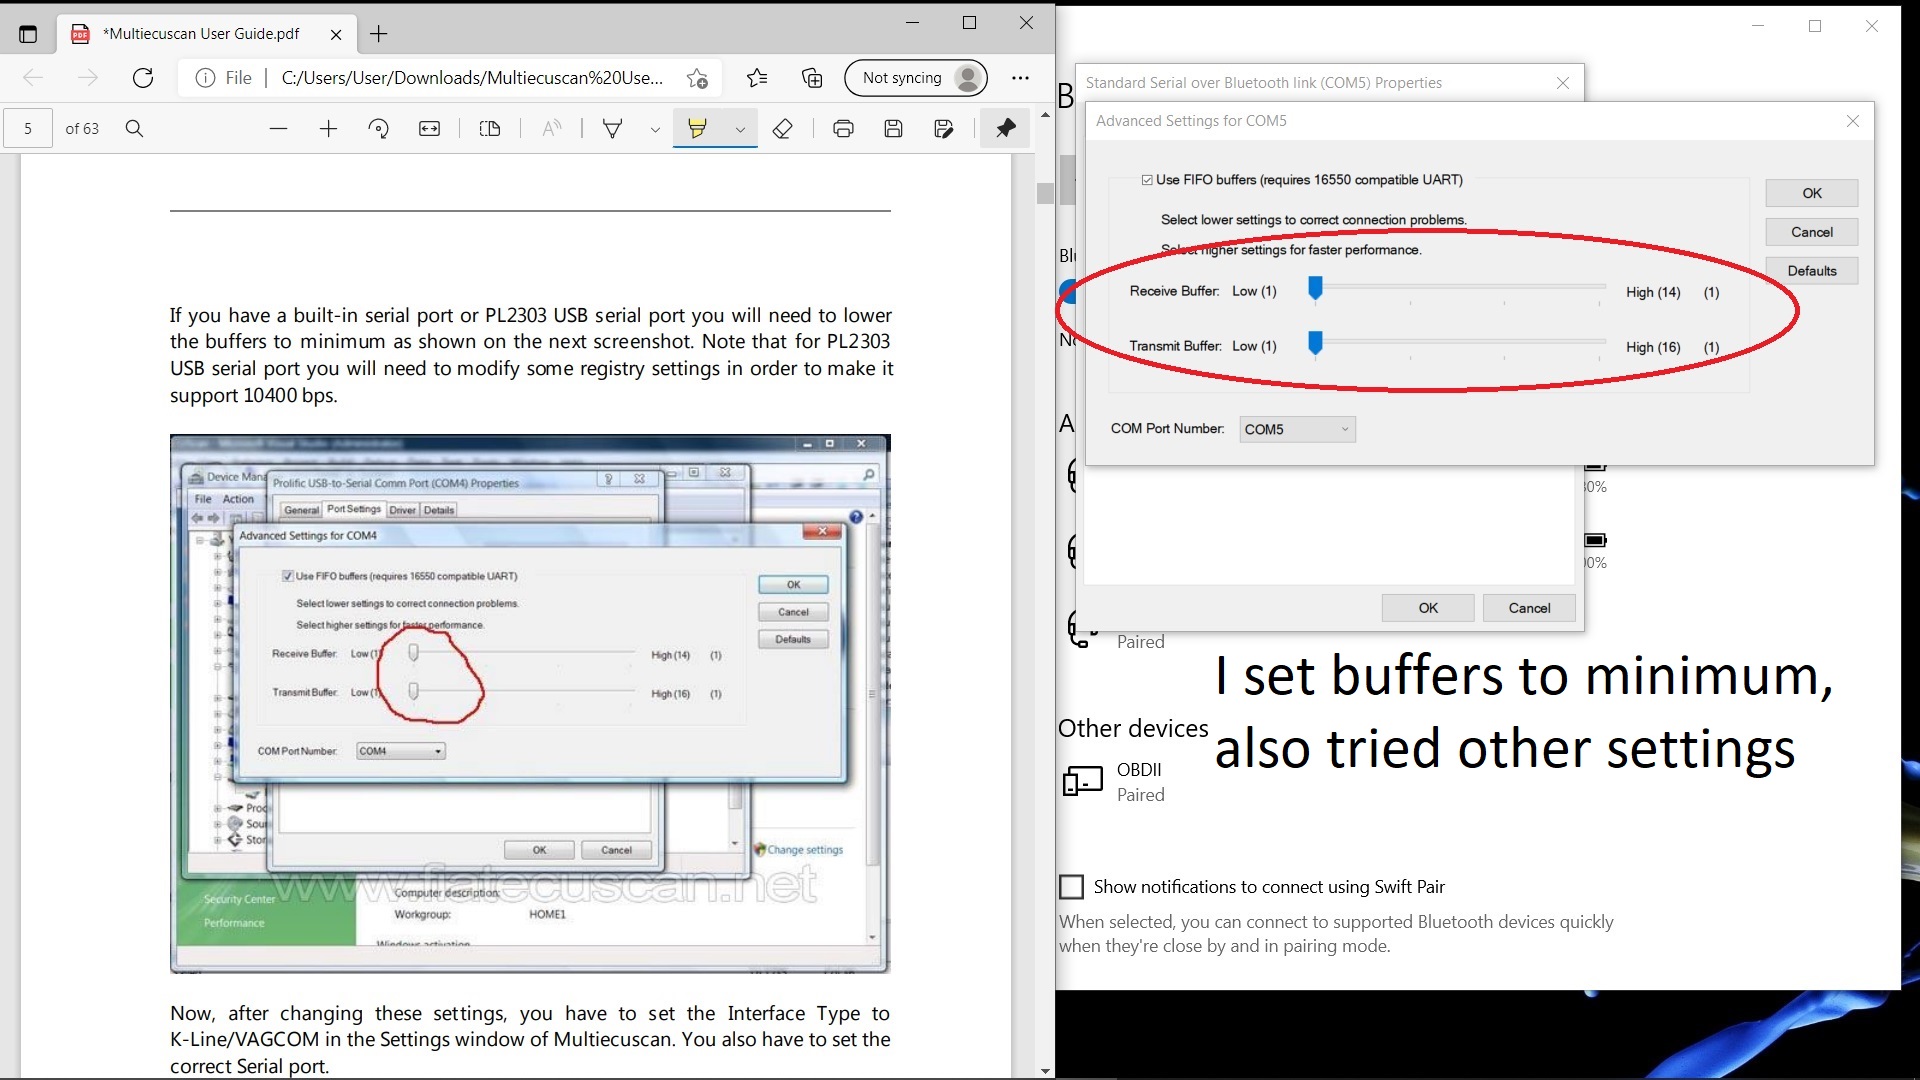Rotate the PDF page
1920x1080 pixels.
378,128
